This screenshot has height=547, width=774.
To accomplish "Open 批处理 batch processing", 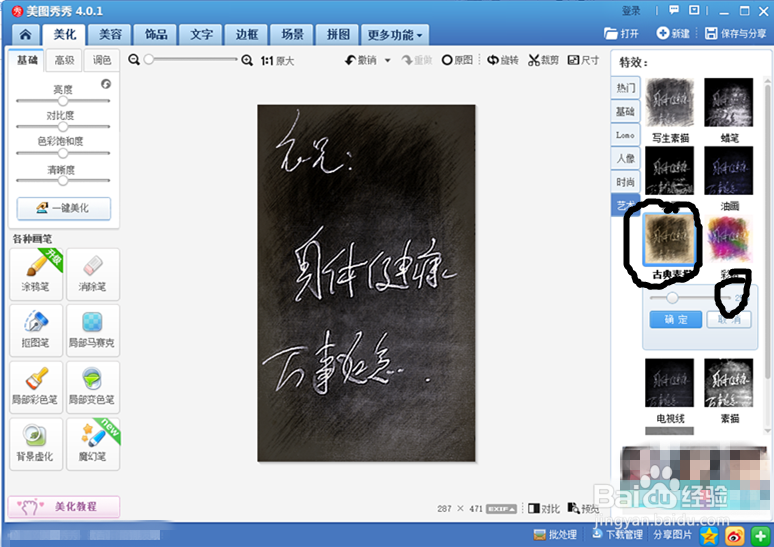I will 555,535.
